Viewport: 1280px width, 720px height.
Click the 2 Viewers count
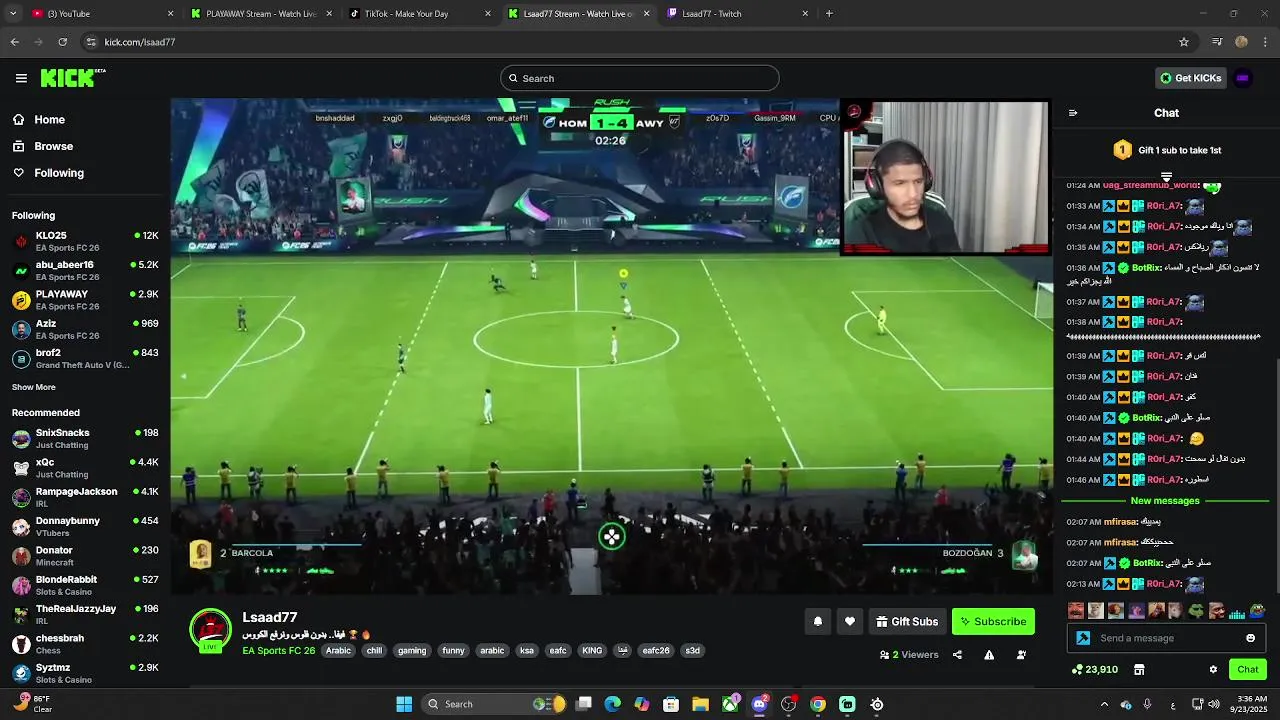[909, 655]
